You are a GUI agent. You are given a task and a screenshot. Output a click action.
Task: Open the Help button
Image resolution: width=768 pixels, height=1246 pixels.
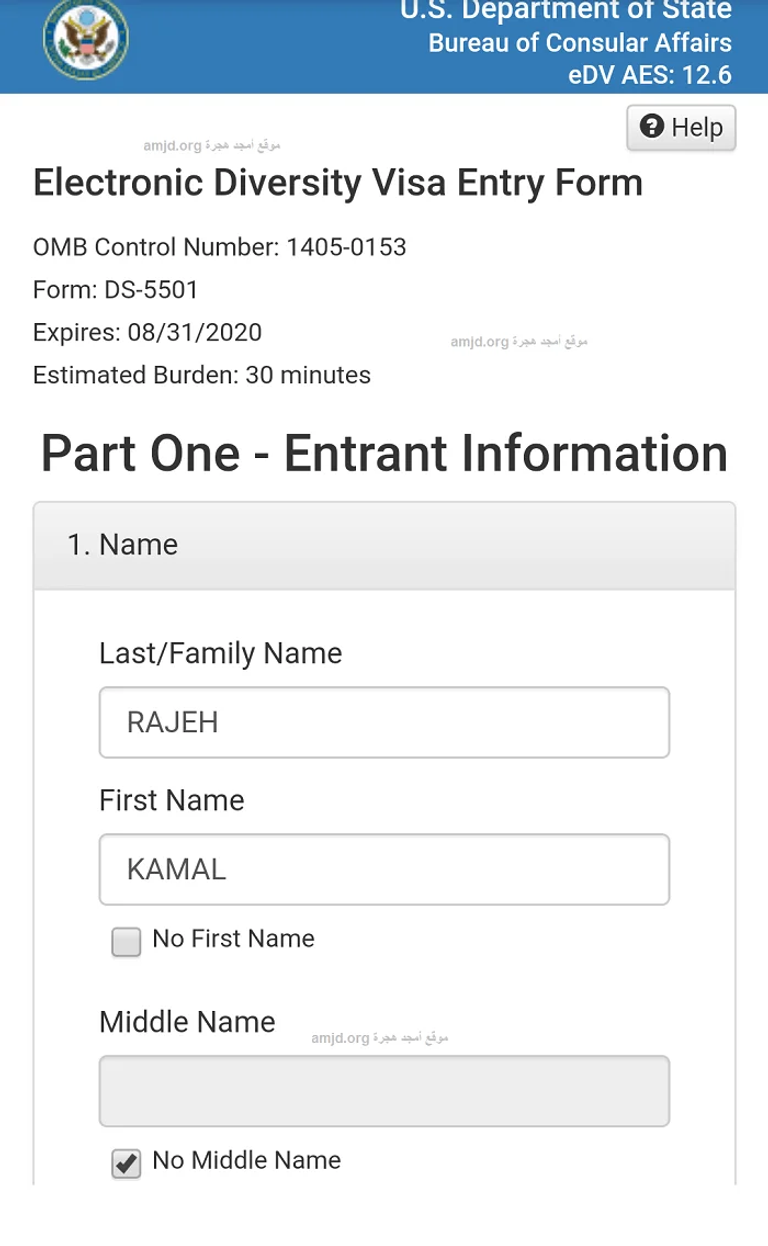coord(681,127)
